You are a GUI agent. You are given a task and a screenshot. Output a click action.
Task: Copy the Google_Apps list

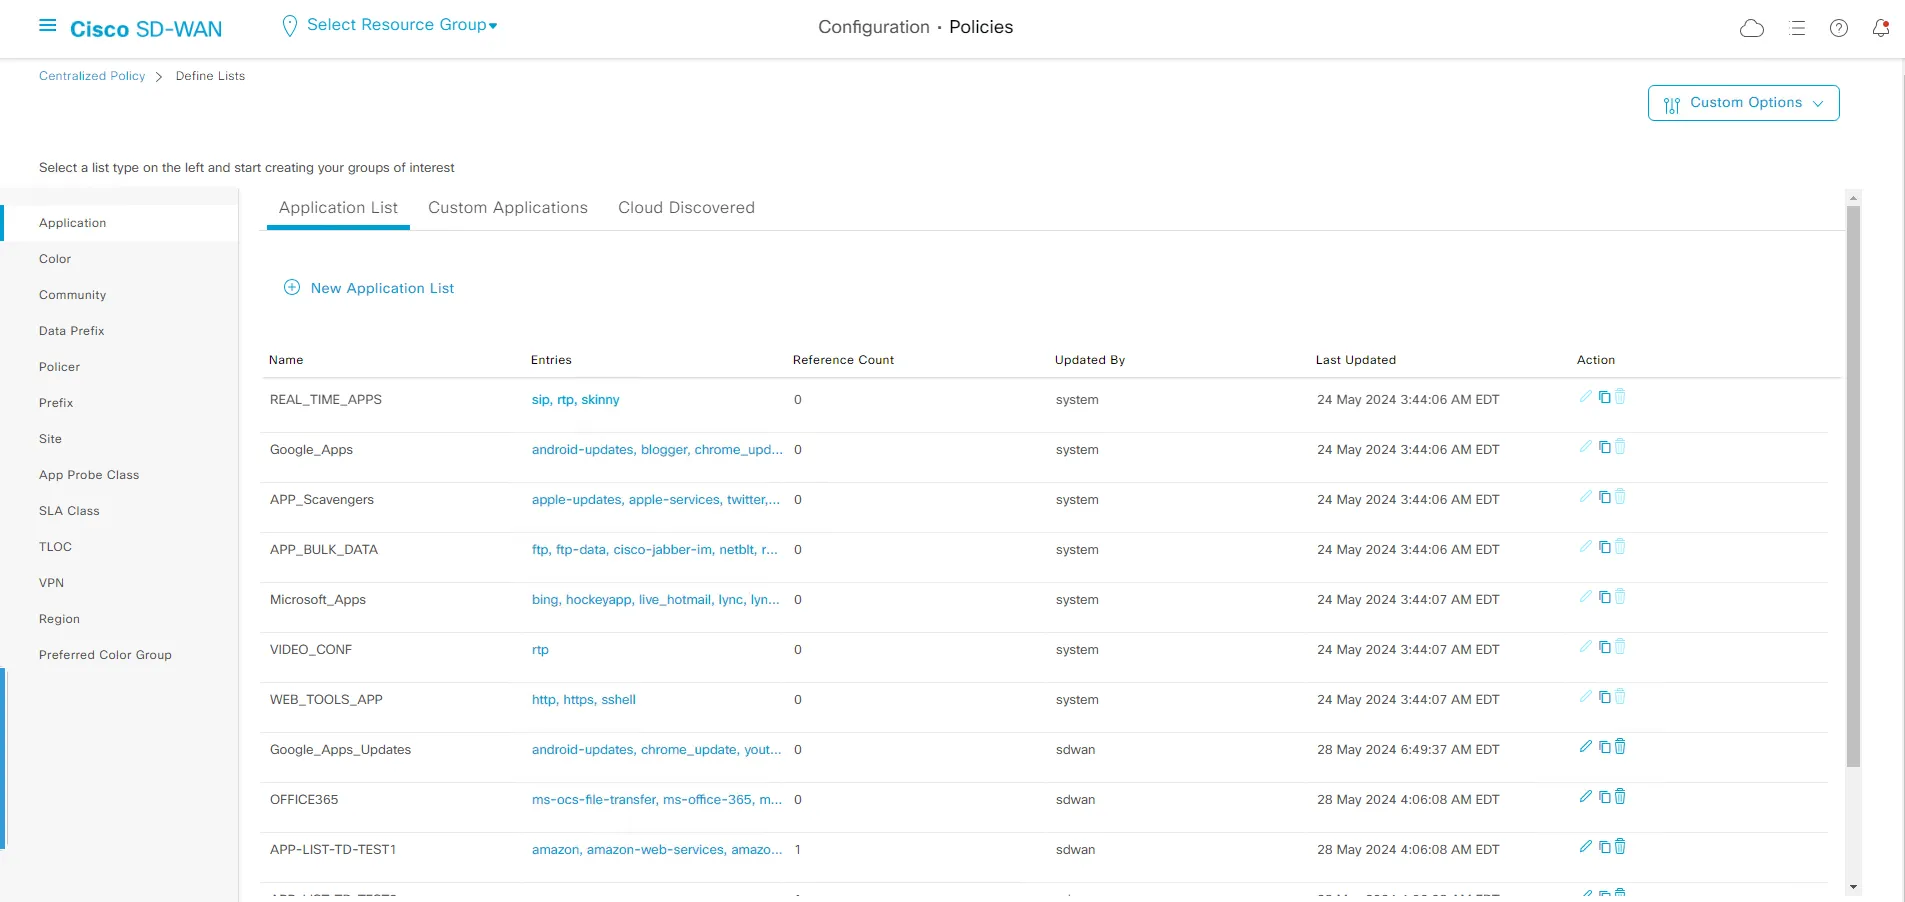(x=1603, y=446)
